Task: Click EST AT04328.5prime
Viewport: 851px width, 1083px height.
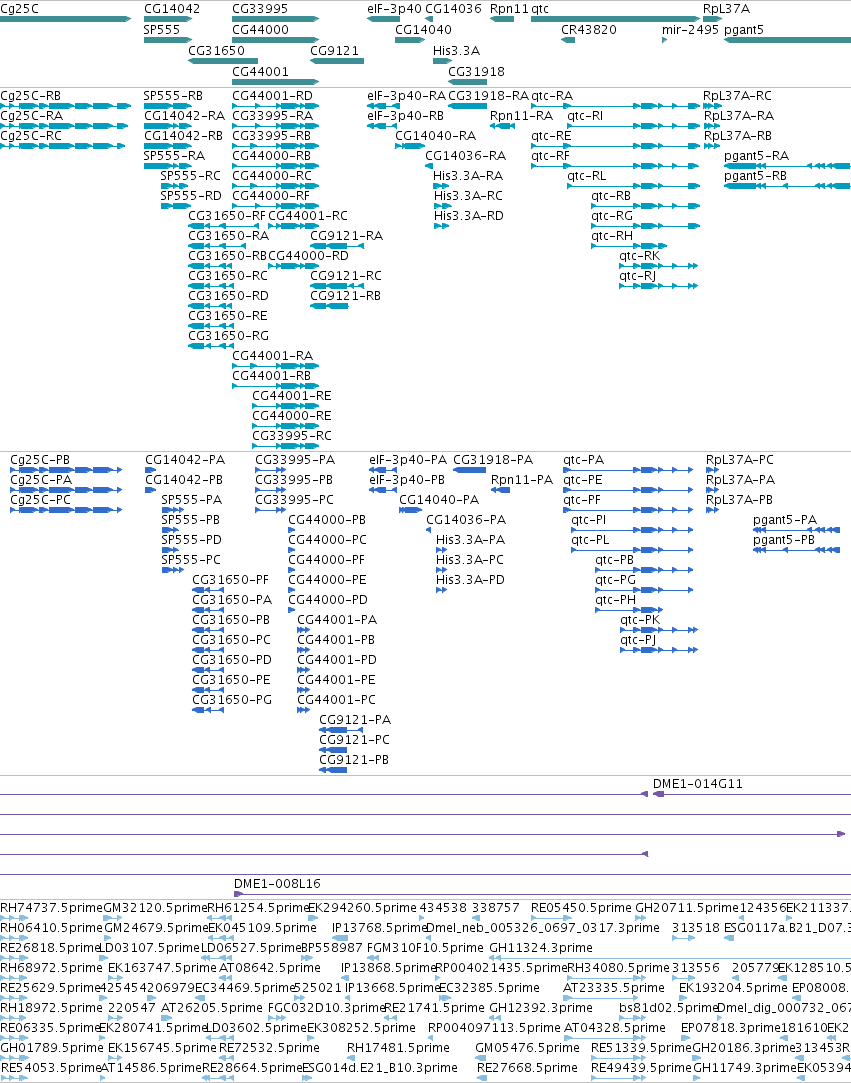Action: (615, 1028)
